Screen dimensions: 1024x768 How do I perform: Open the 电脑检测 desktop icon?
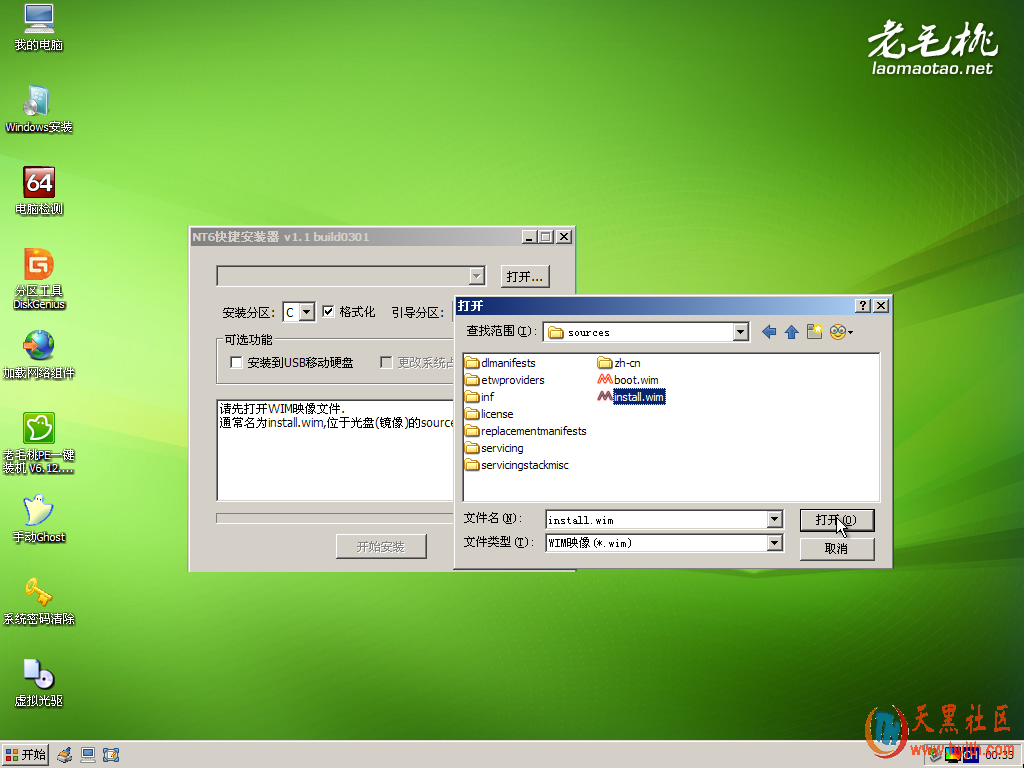(39, 184)
